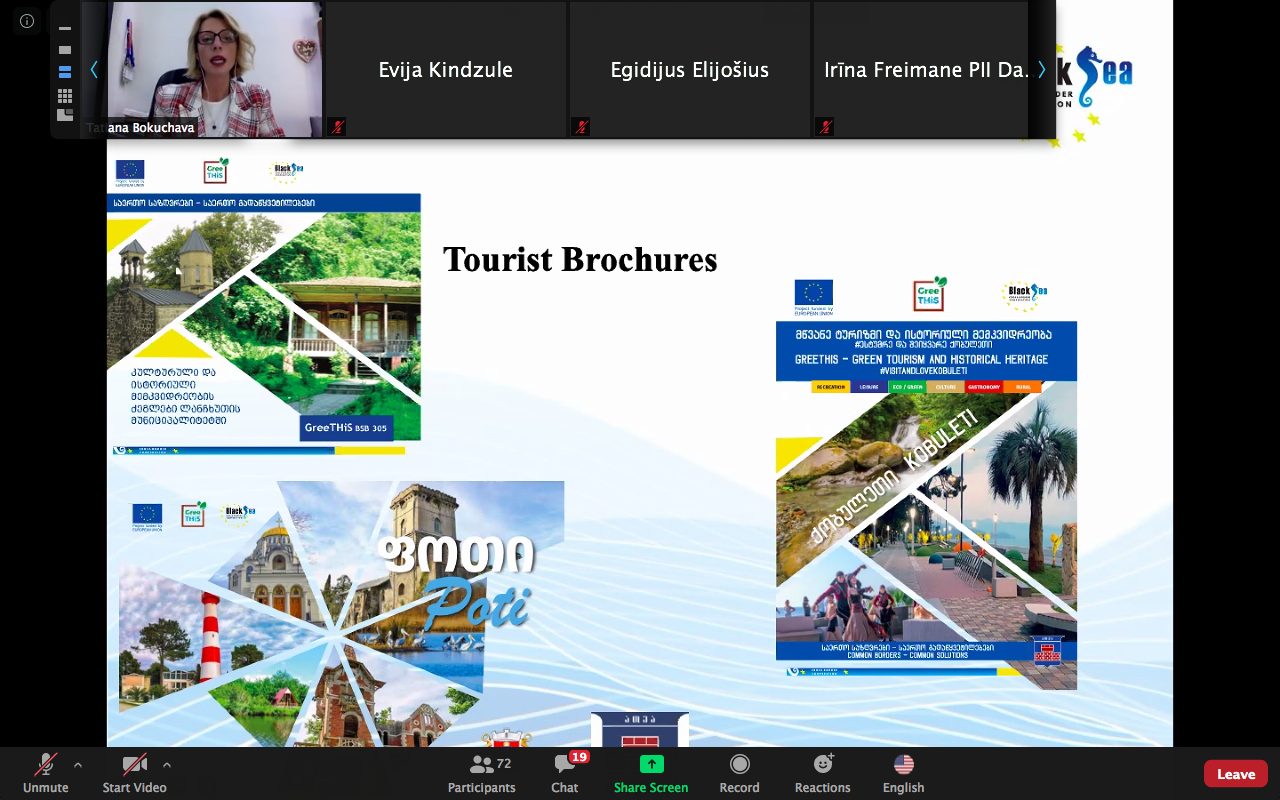Leave the meeting
The width and height of the screenshot is (1280, 800).
click(1235, 774)
